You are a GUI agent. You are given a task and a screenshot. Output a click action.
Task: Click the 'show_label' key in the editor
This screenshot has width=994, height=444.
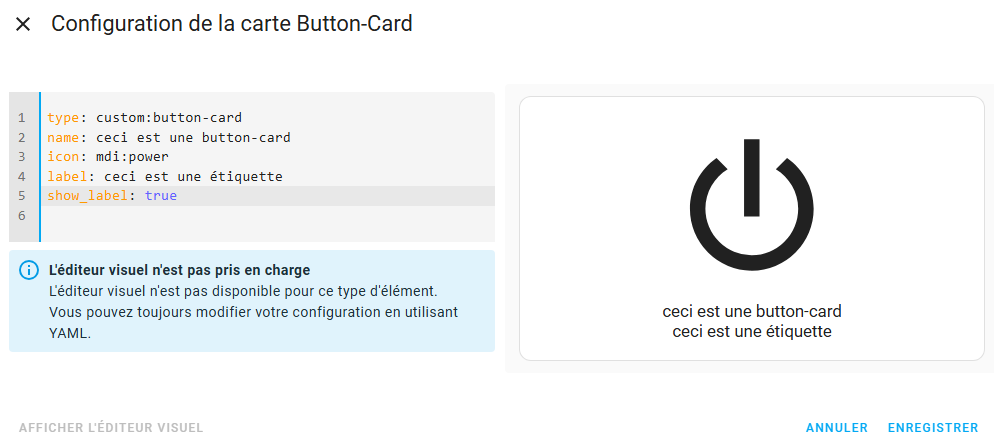(88, 196)
